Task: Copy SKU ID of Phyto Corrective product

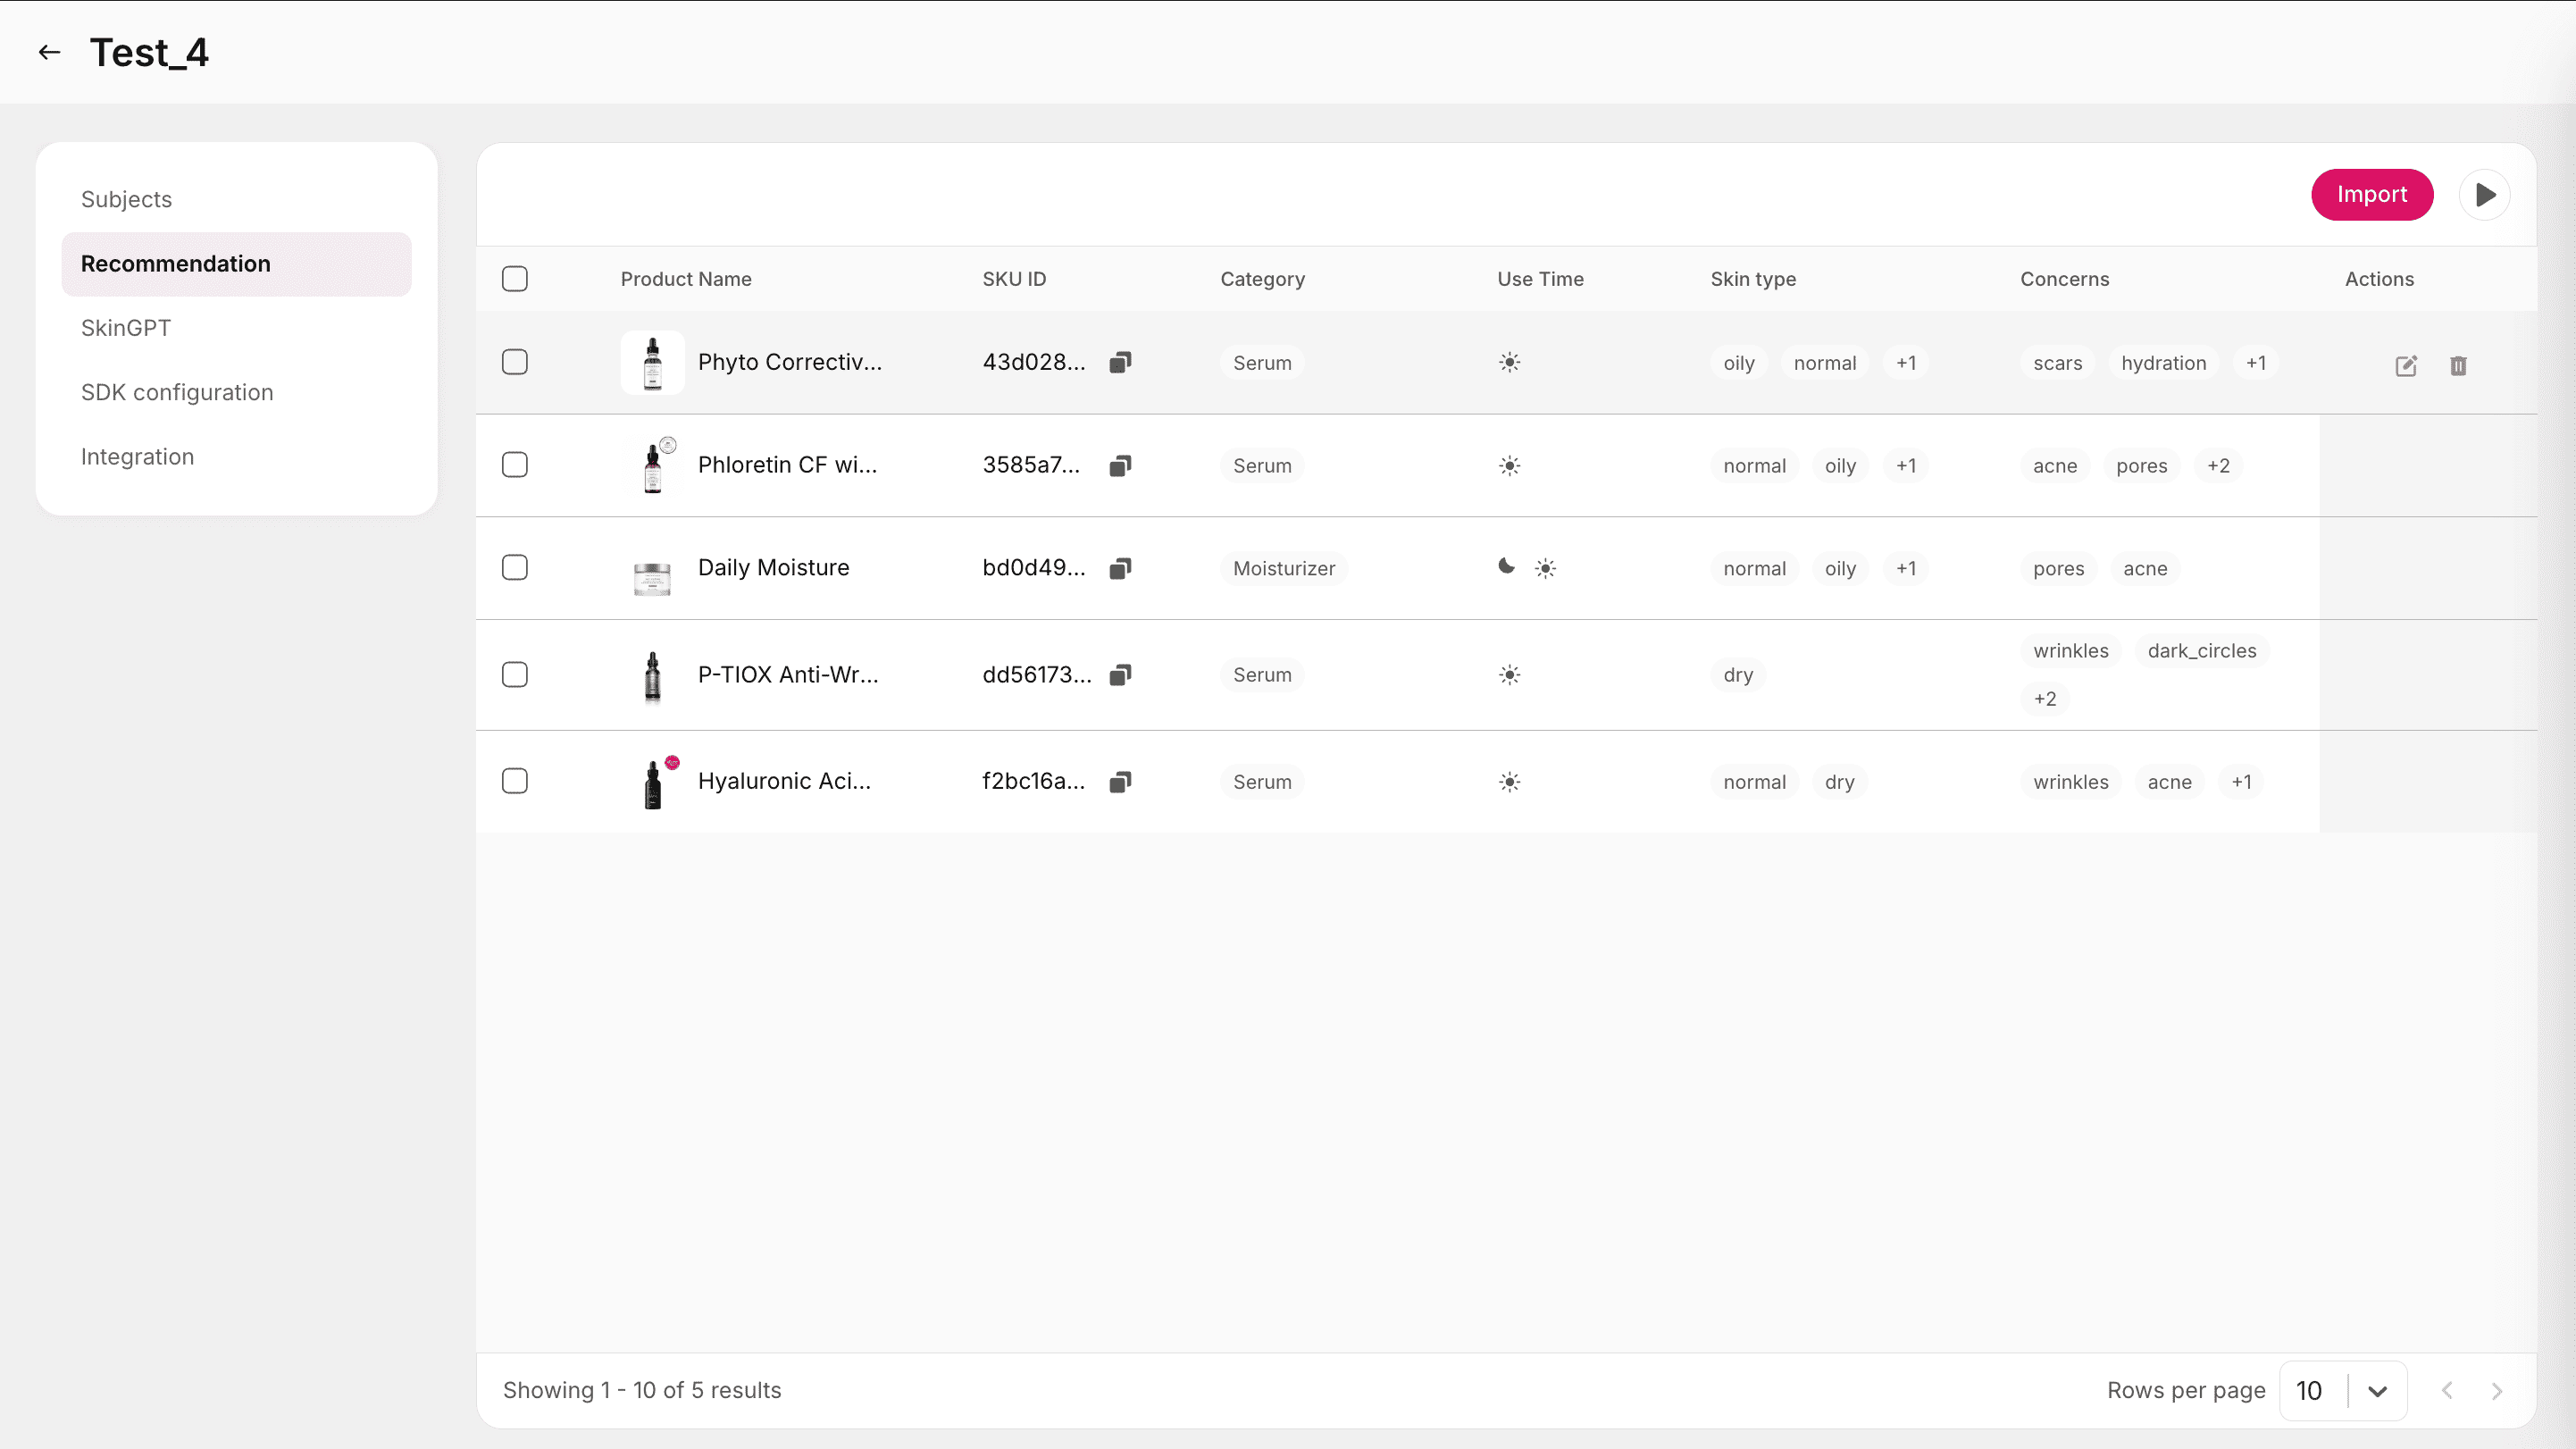Action: pyautogui.click(x=1120, y=362)
